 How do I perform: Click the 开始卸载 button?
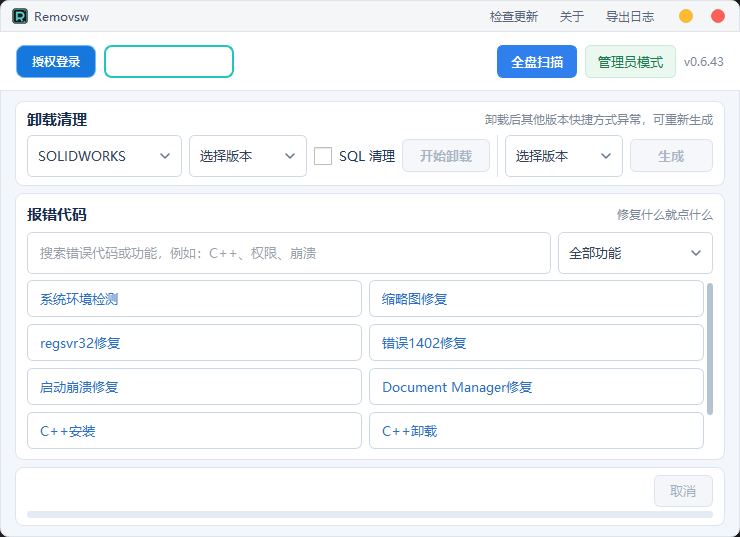click(x=446, y=156)
